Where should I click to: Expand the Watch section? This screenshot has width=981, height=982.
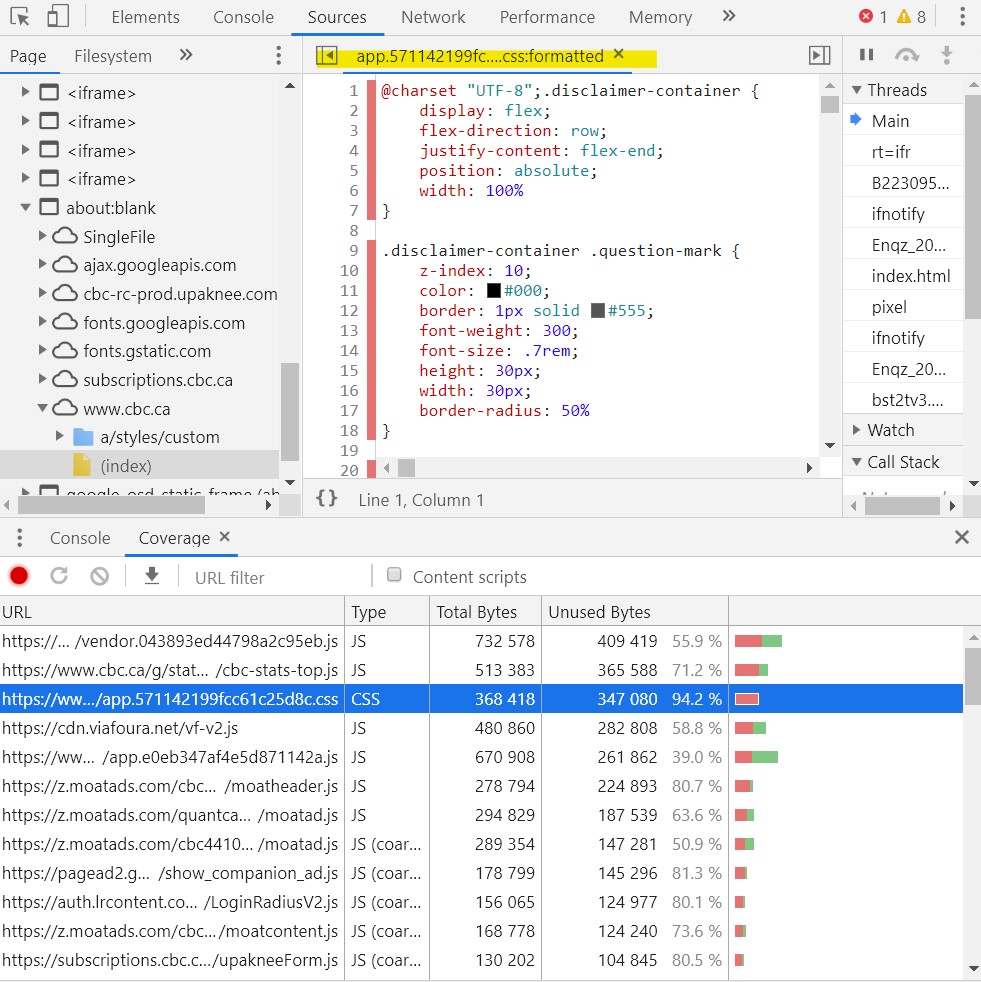[857, 430]
